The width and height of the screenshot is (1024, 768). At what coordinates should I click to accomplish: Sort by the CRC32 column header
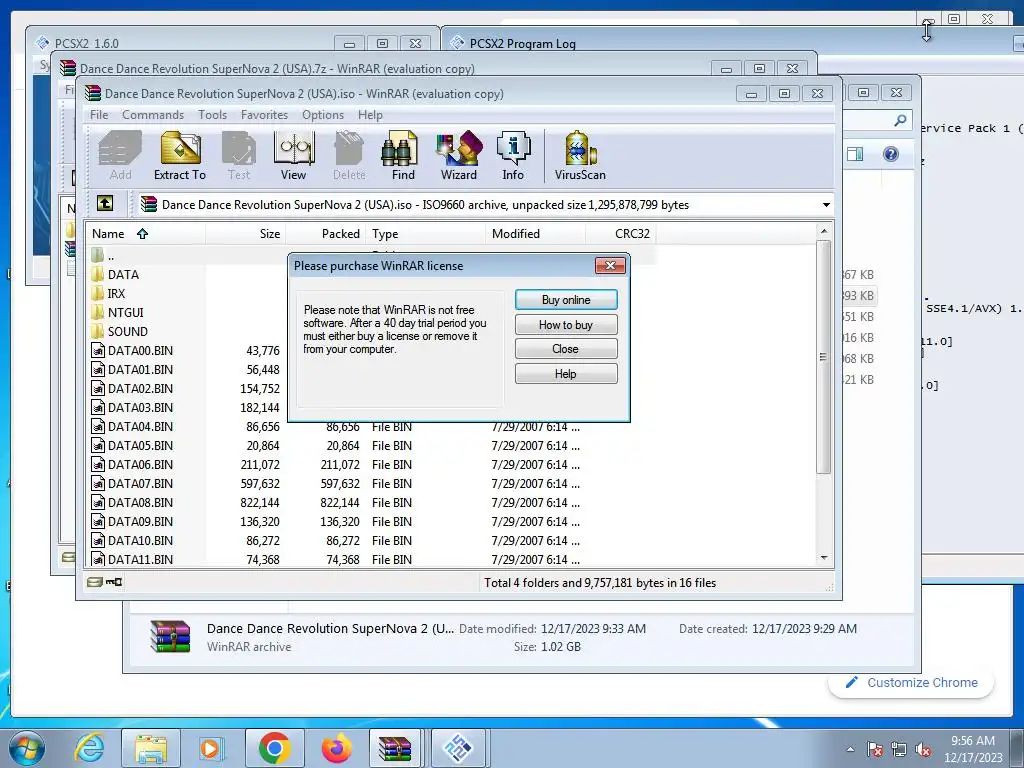point(620,234)
